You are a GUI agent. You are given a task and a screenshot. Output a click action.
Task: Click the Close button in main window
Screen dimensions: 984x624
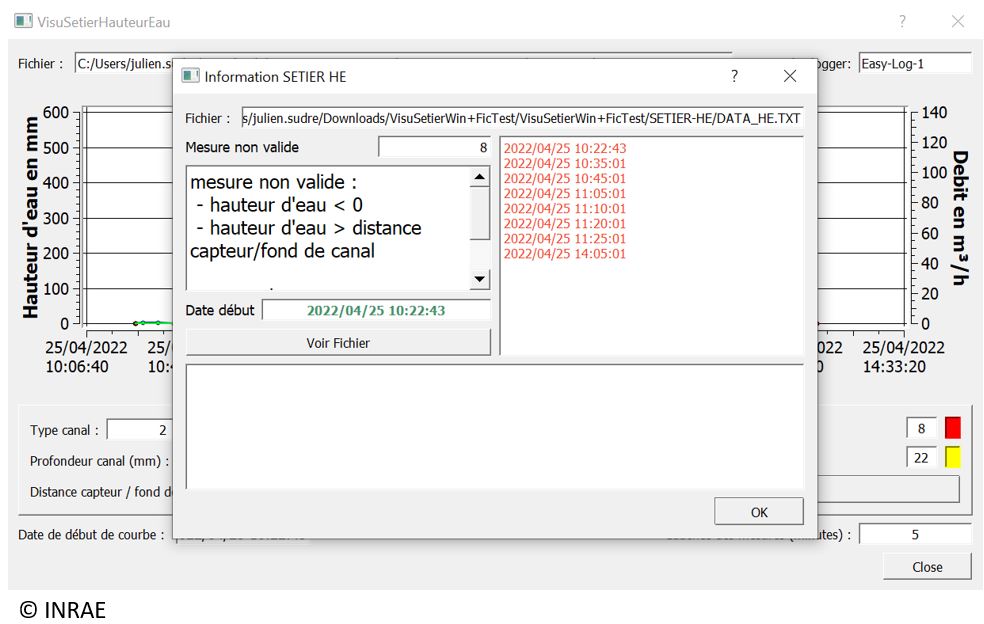926,567
